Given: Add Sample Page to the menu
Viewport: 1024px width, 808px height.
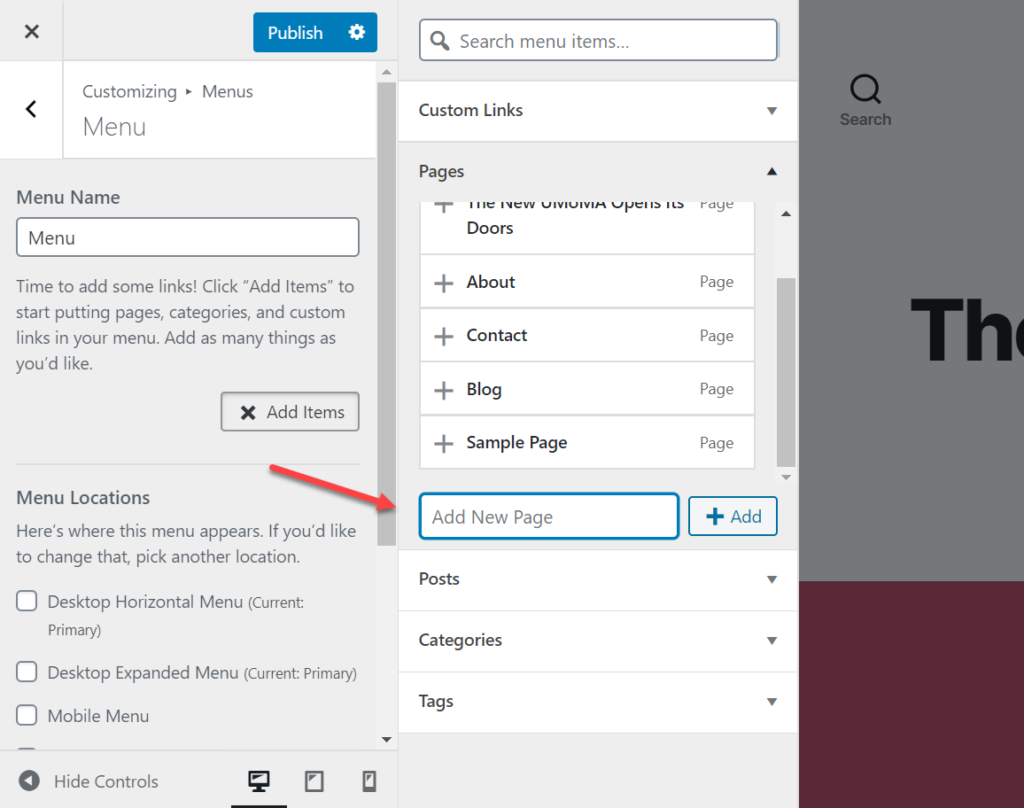Looking at the screenshot, I should (x=587, y=442).
